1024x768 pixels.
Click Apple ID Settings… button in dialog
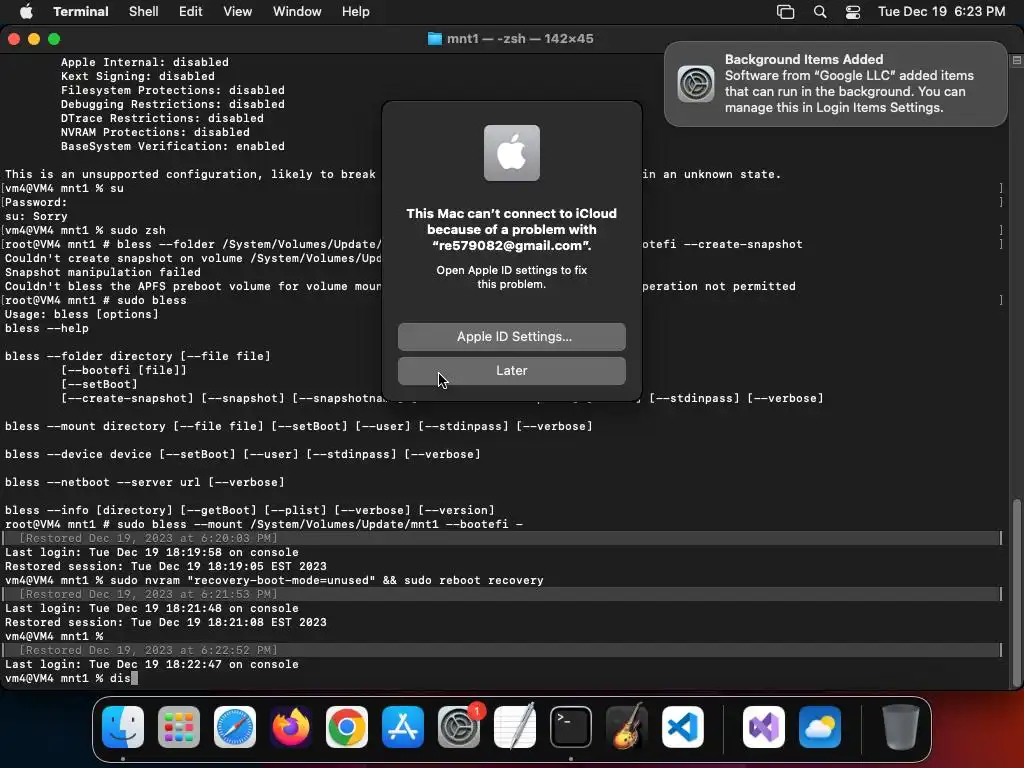[x=511, y=336]
